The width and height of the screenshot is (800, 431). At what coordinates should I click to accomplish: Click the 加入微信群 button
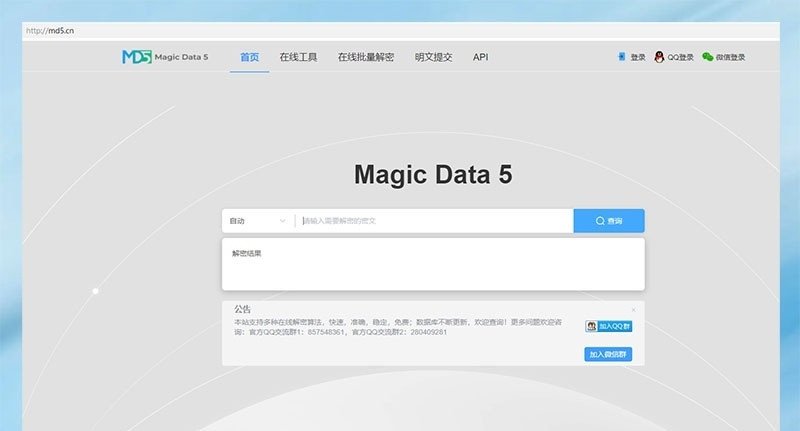click(x=608, y=354)
